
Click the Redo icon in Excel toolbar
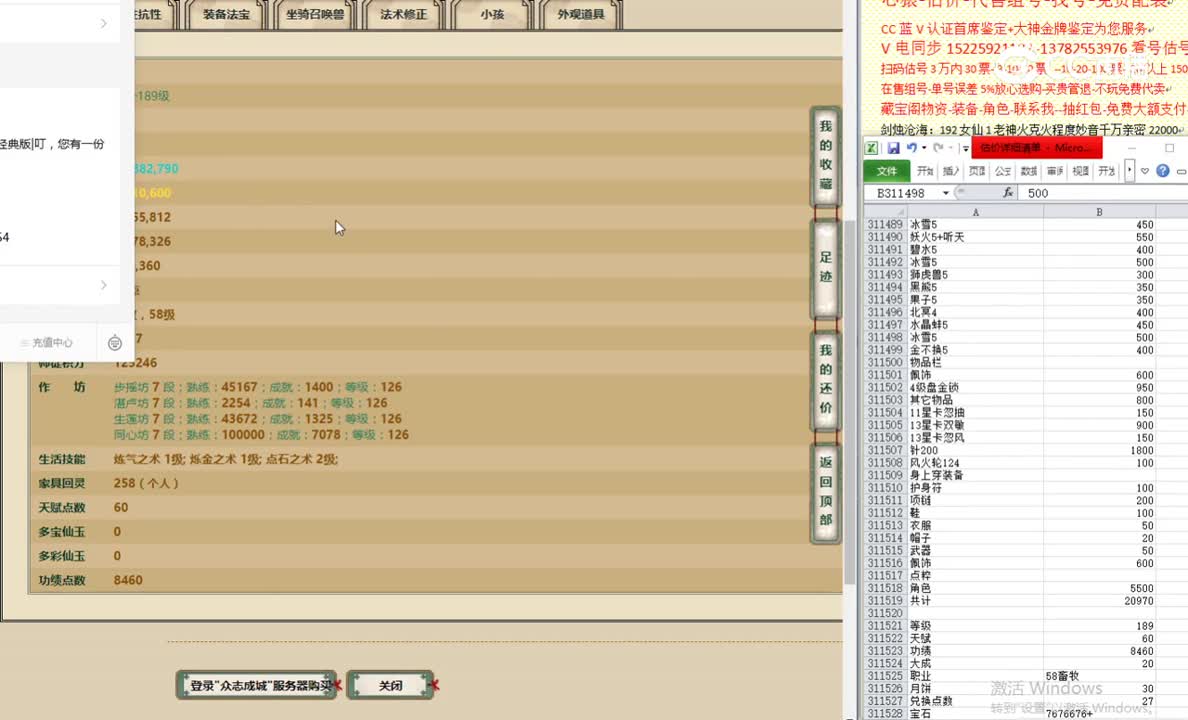pyautogui.click(x=940, y=147)
